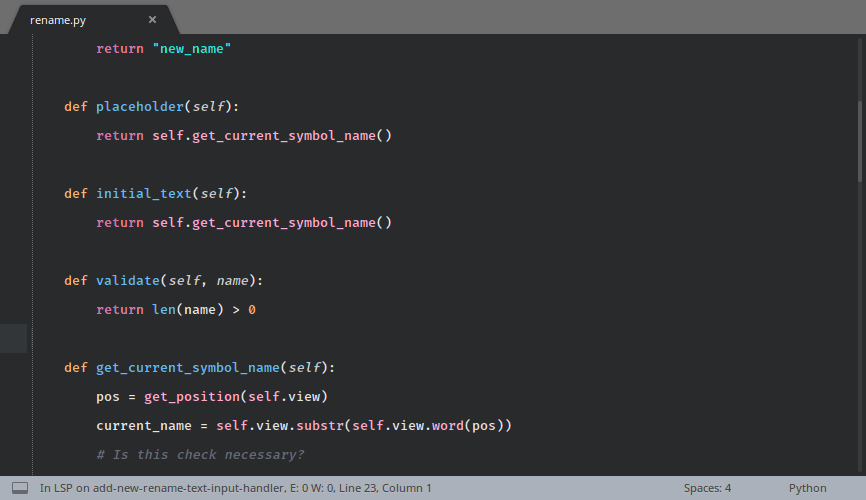866x500 pixels.
Task: Click get_current_symbol_name in its def line
Action: coord(188,367)
